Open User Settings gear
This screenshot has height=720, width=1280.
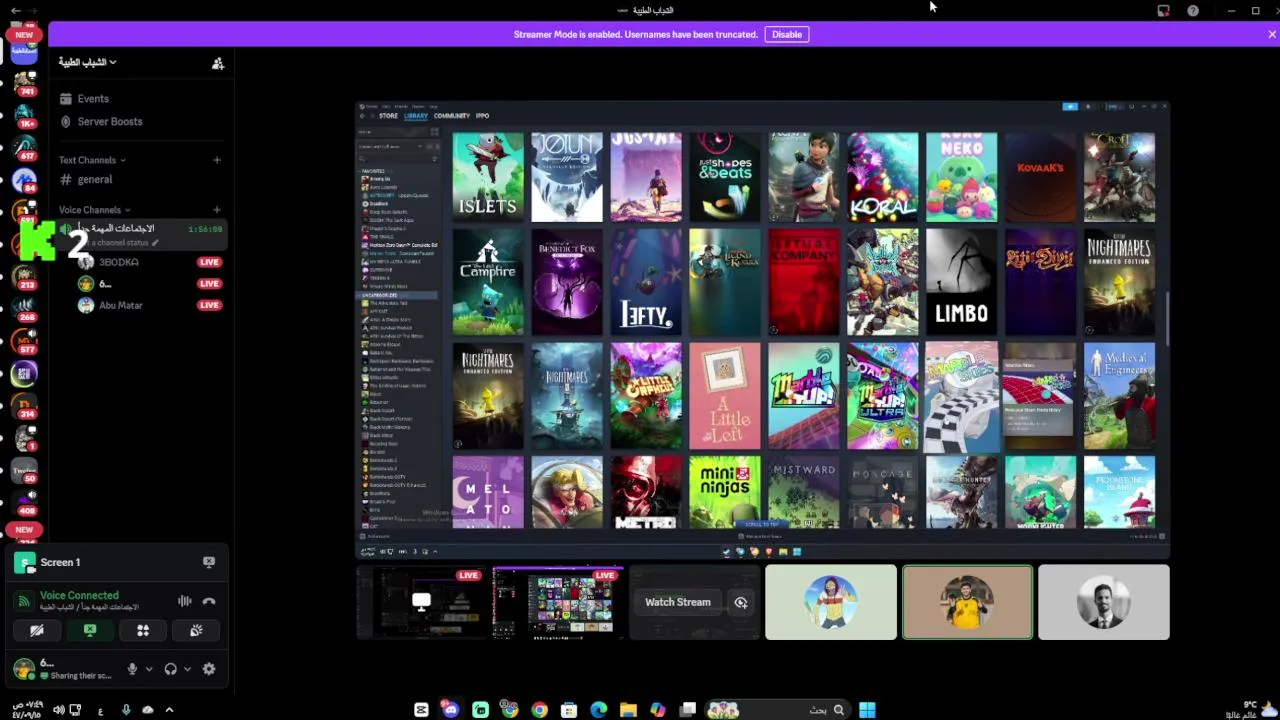click(x=209, y=669)
